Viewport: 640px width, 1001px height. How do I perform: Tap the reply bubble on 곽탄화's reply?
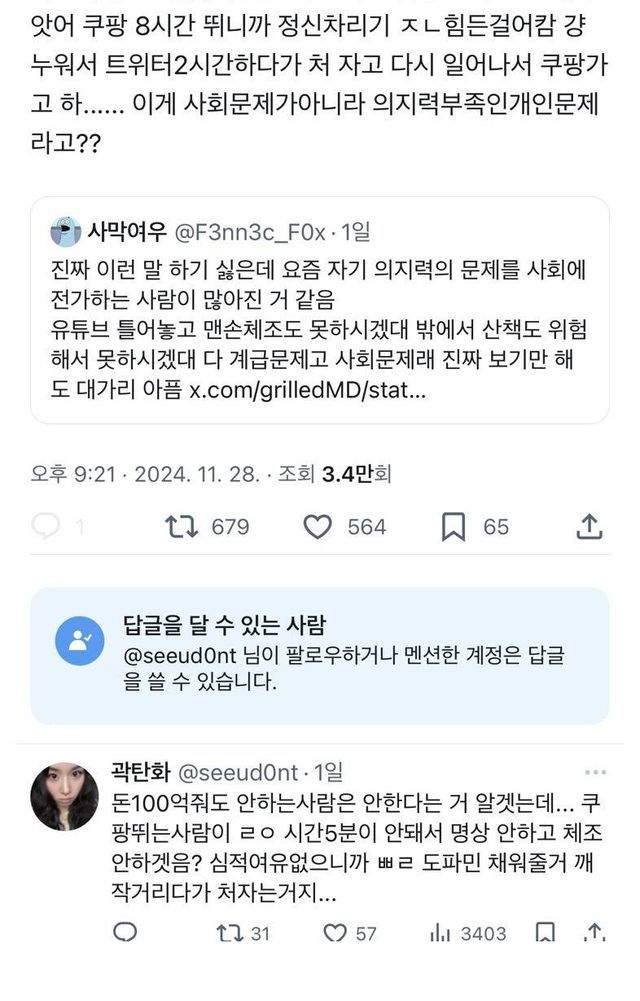[125, 932]
